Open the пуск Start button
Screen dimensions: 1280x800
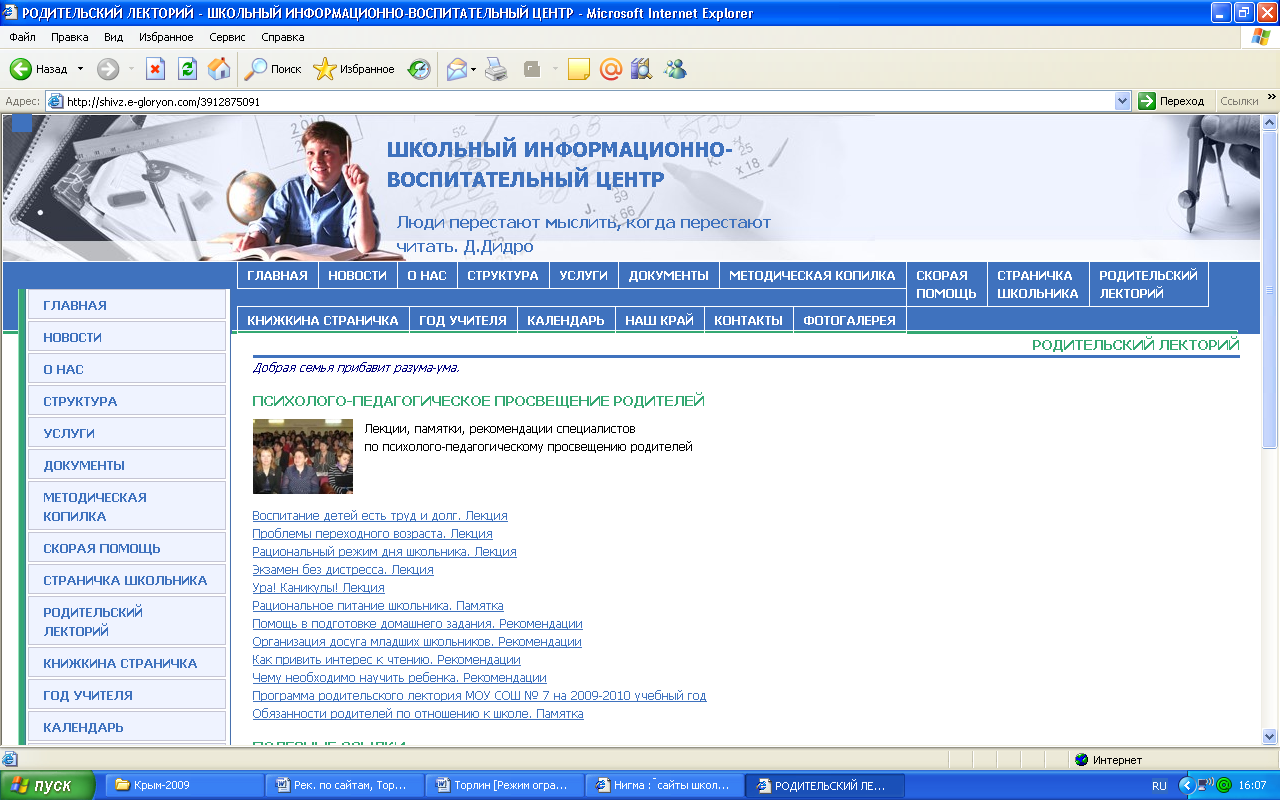point(47,785)
